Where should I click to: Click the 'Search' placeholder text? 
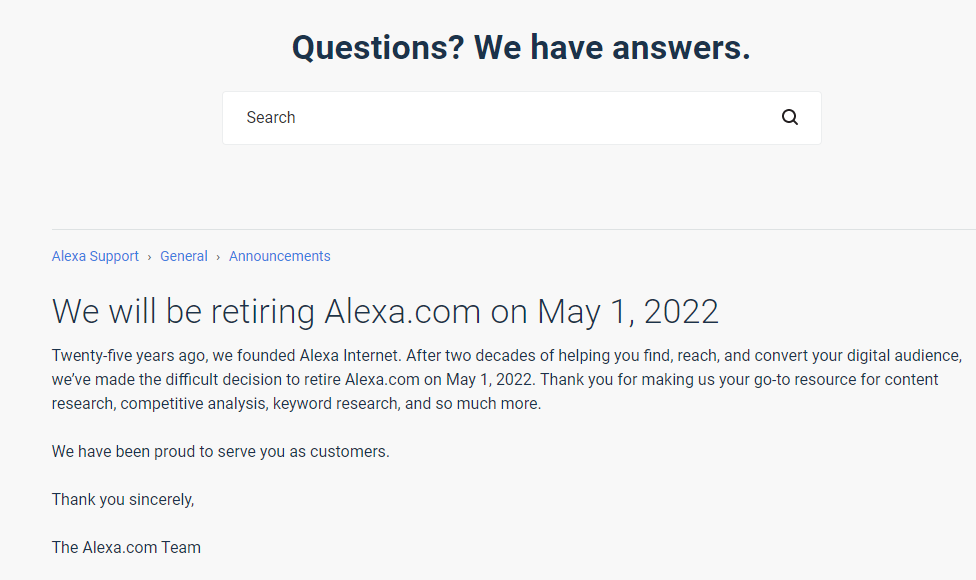tap(271, 118)
